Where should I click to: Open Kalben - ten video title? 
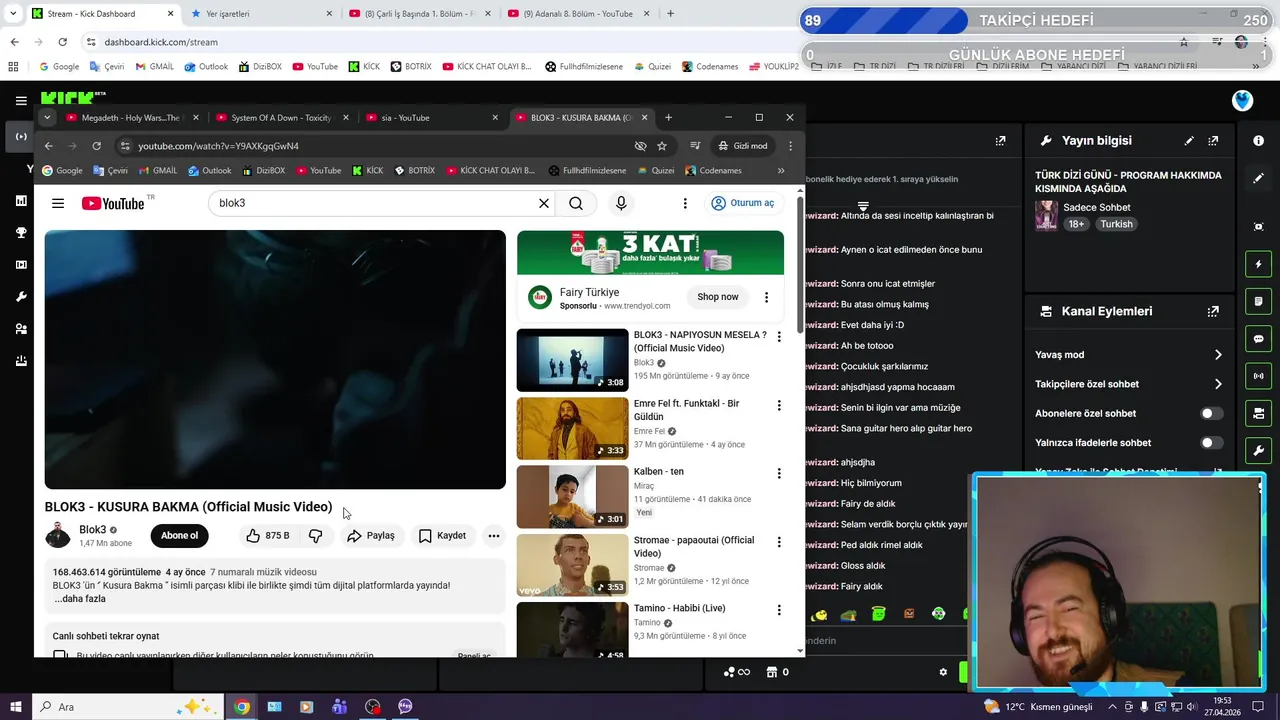(659, 472)
